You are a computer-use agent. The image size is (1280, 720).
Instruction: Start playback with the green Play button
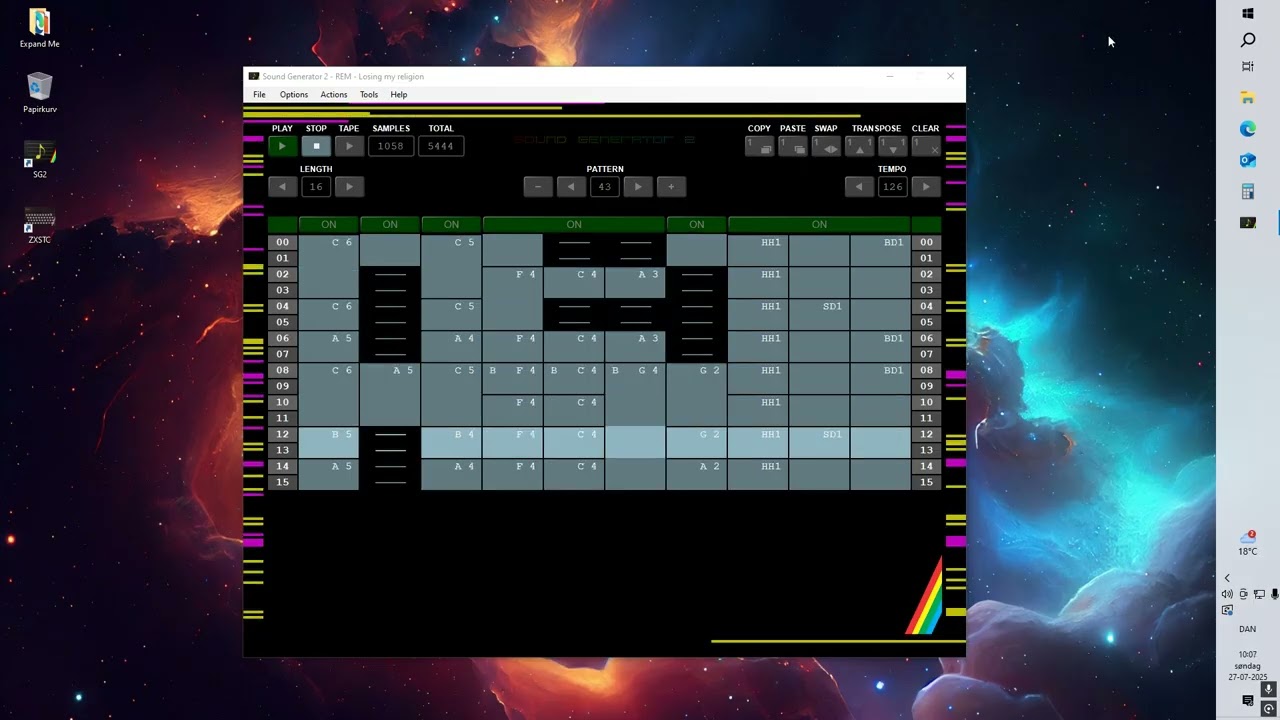pyautogui.click(x=282, y=146)
